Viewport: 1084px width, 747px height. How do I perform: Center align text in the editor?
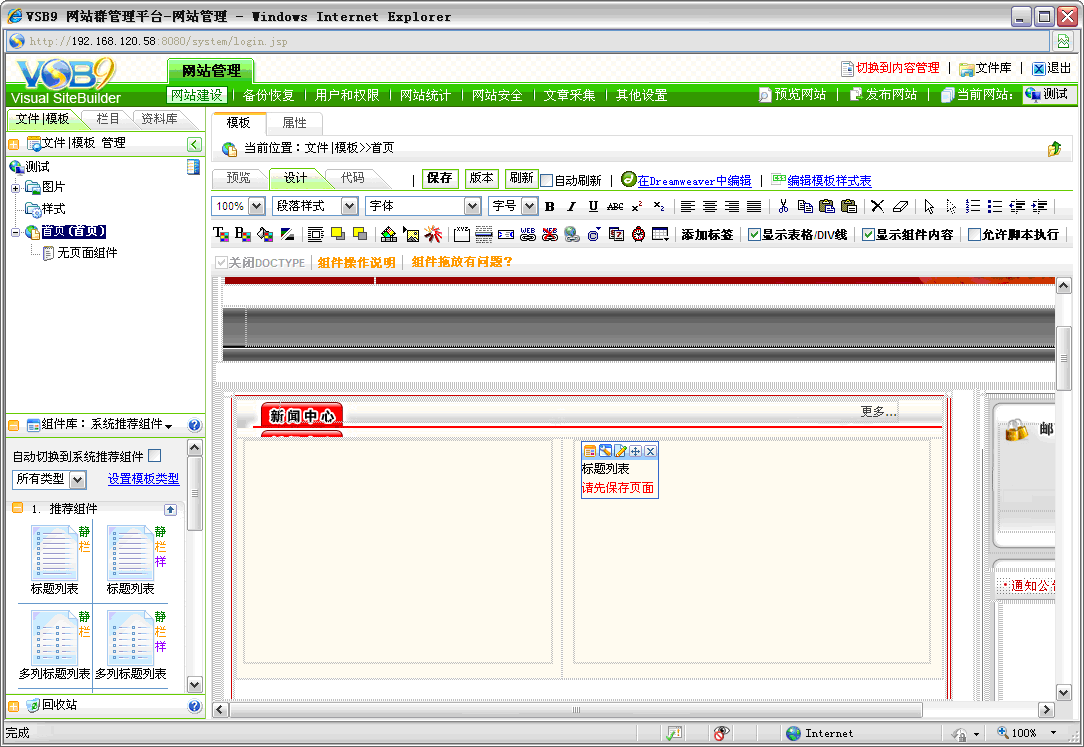pyautogui.click(x=710, y=207)
